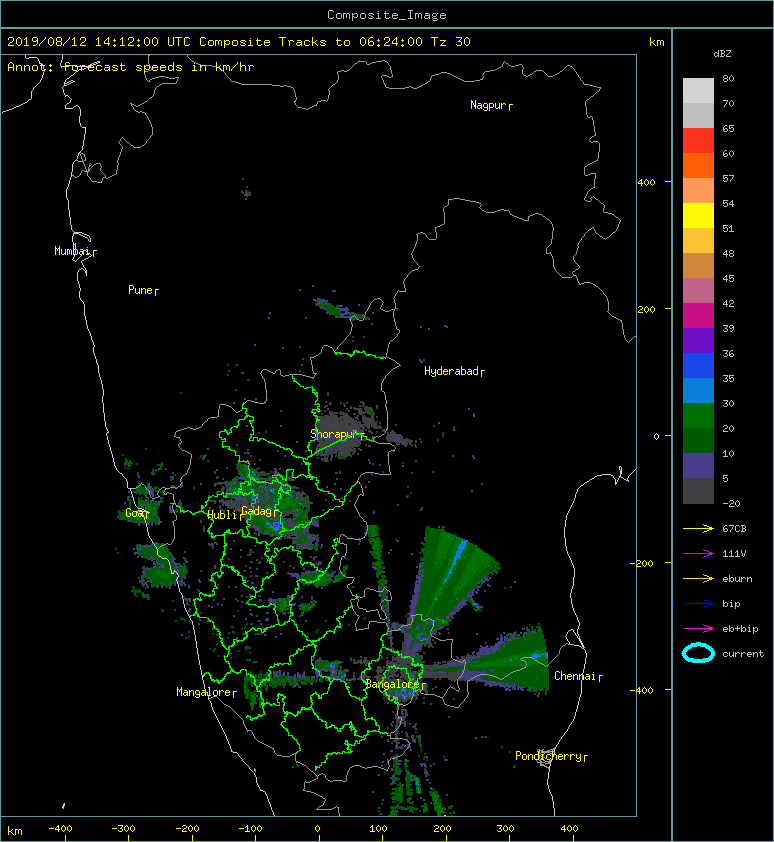774x842 pixels.
Task: Click the km unit label beside the timestamp
Action: 656,42
